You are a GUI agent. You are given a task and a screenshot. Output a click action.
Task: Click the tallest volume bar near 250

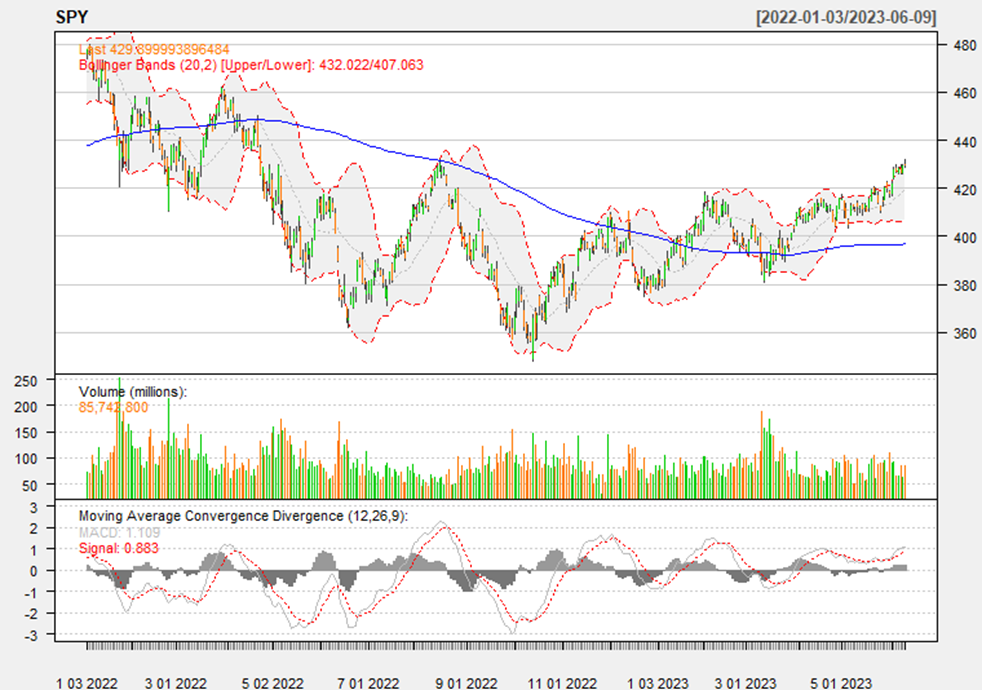tap(120, 438)
